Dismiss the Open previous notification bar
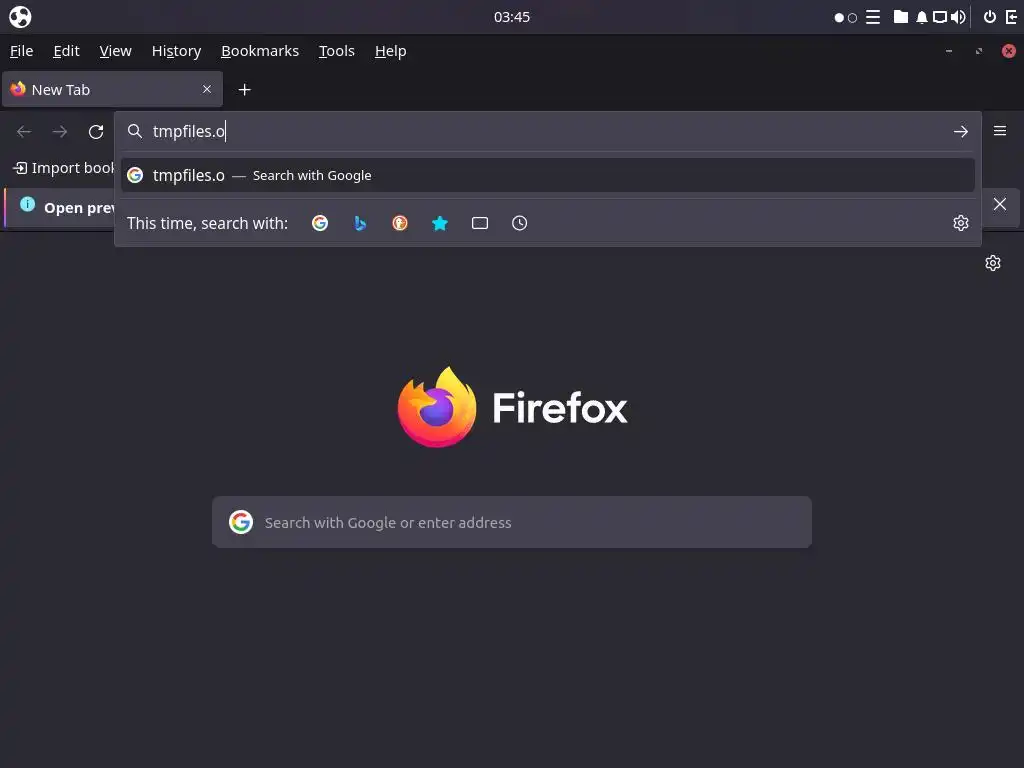Screen dimensions: 1024x768 [1000, 204]
